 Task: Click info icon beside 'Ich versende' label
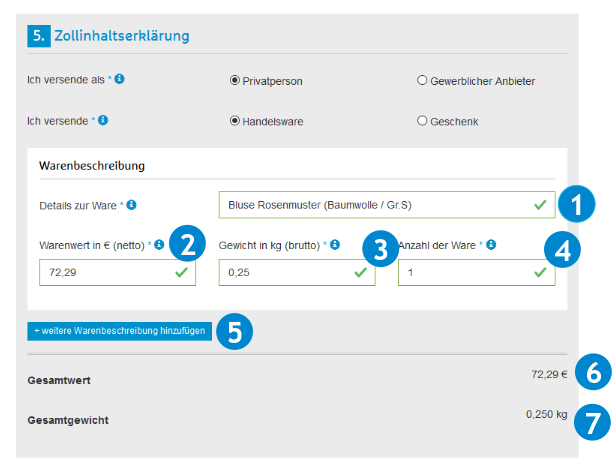(103, 120)
